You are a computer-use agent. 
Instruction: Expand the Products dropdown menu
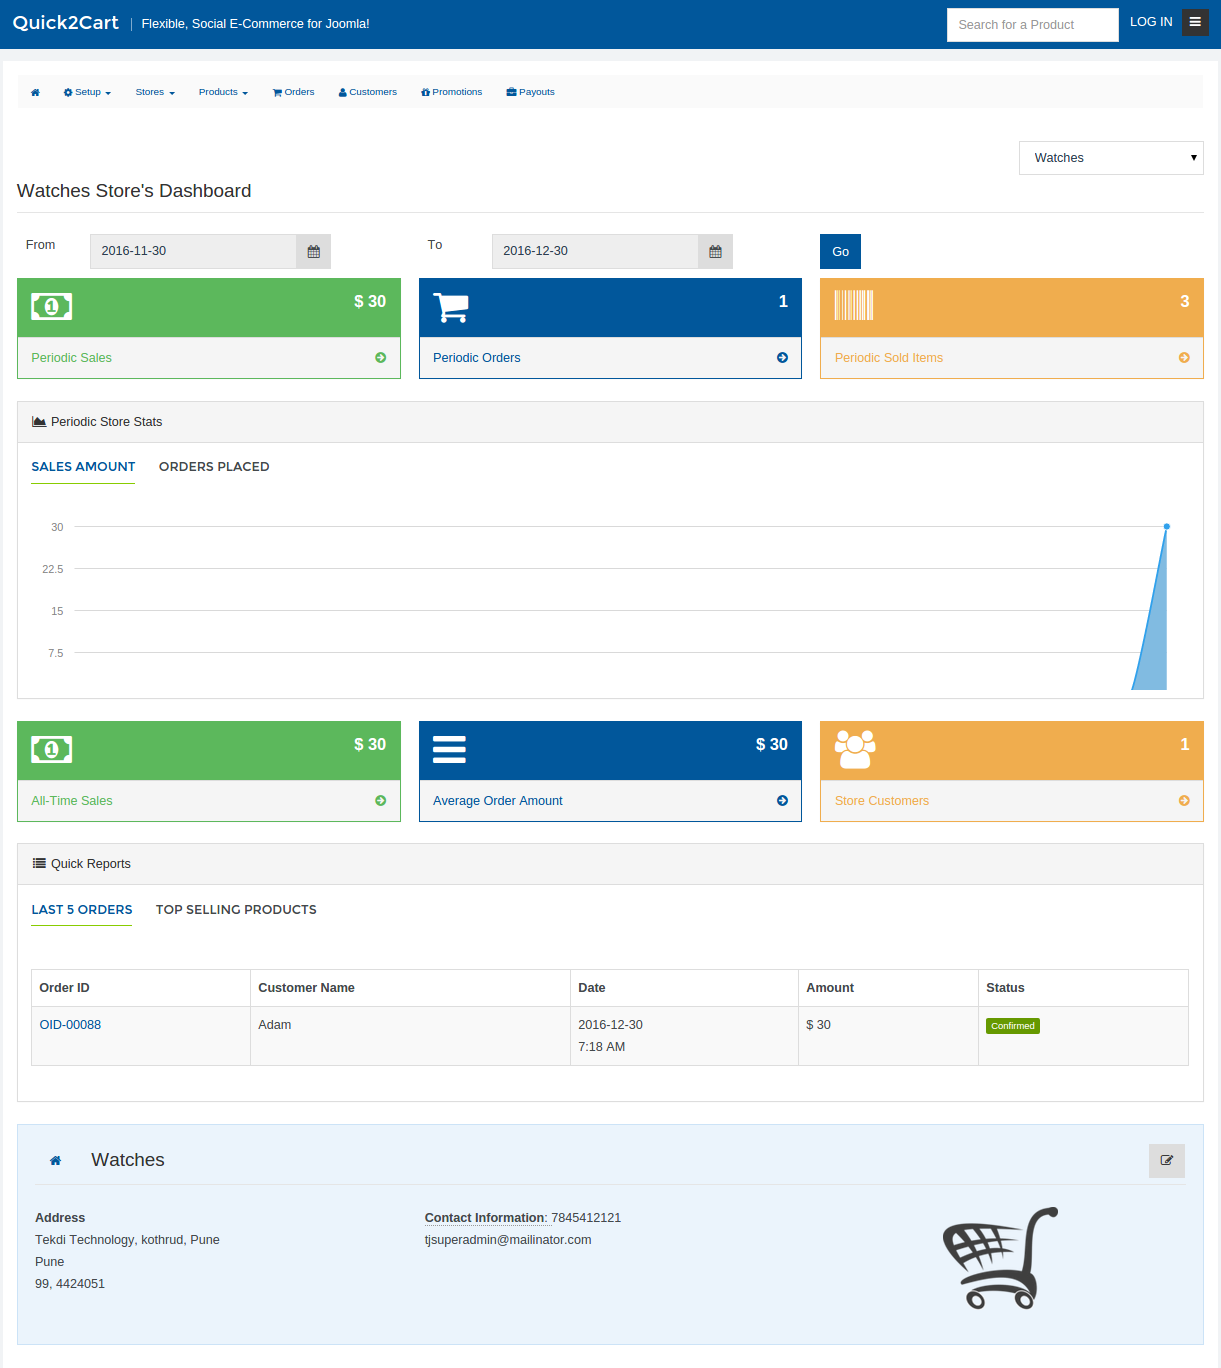tap(223, 92)
